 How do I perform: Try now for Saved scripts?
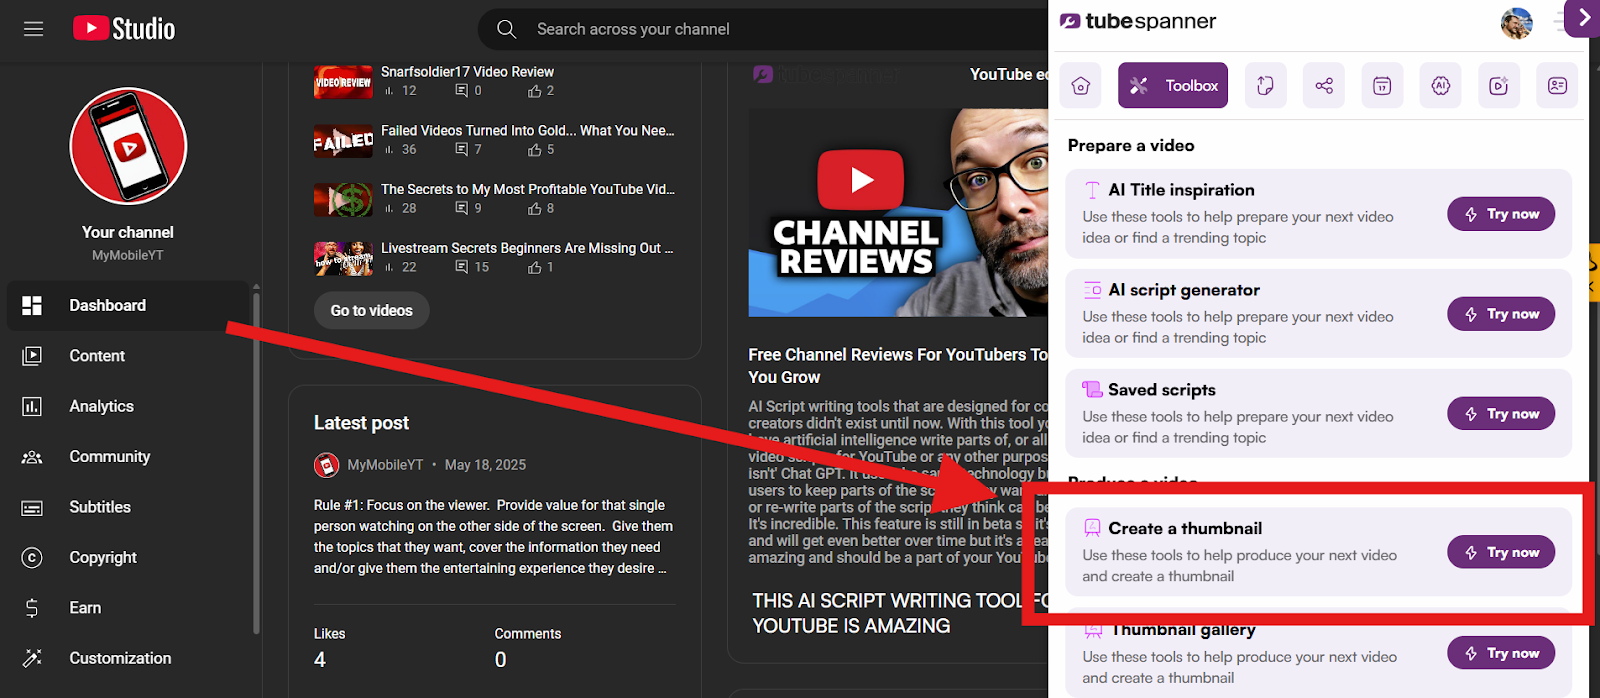(x=1501, y=414)
